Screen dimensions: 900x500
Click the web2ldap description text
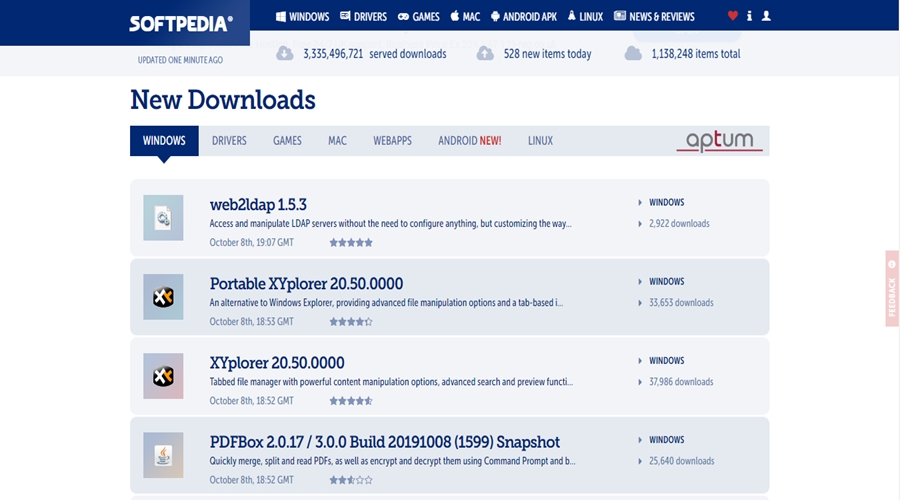(x=390, y=223)
